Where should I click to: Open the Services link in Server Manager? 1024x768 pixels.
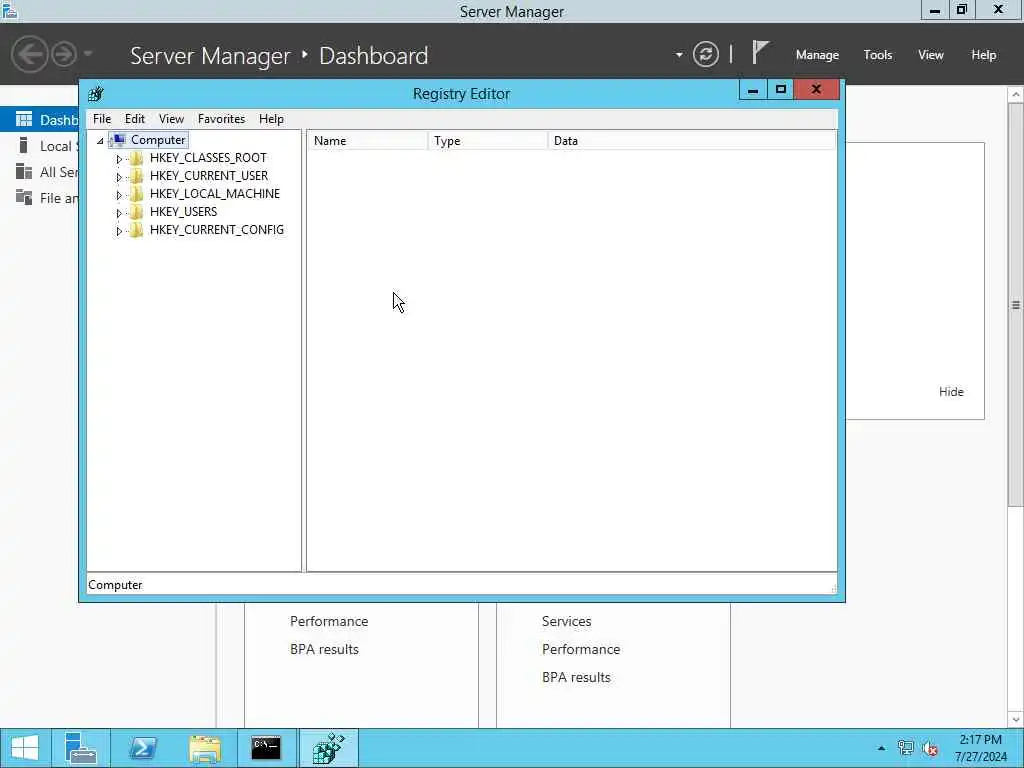point(566,621)
